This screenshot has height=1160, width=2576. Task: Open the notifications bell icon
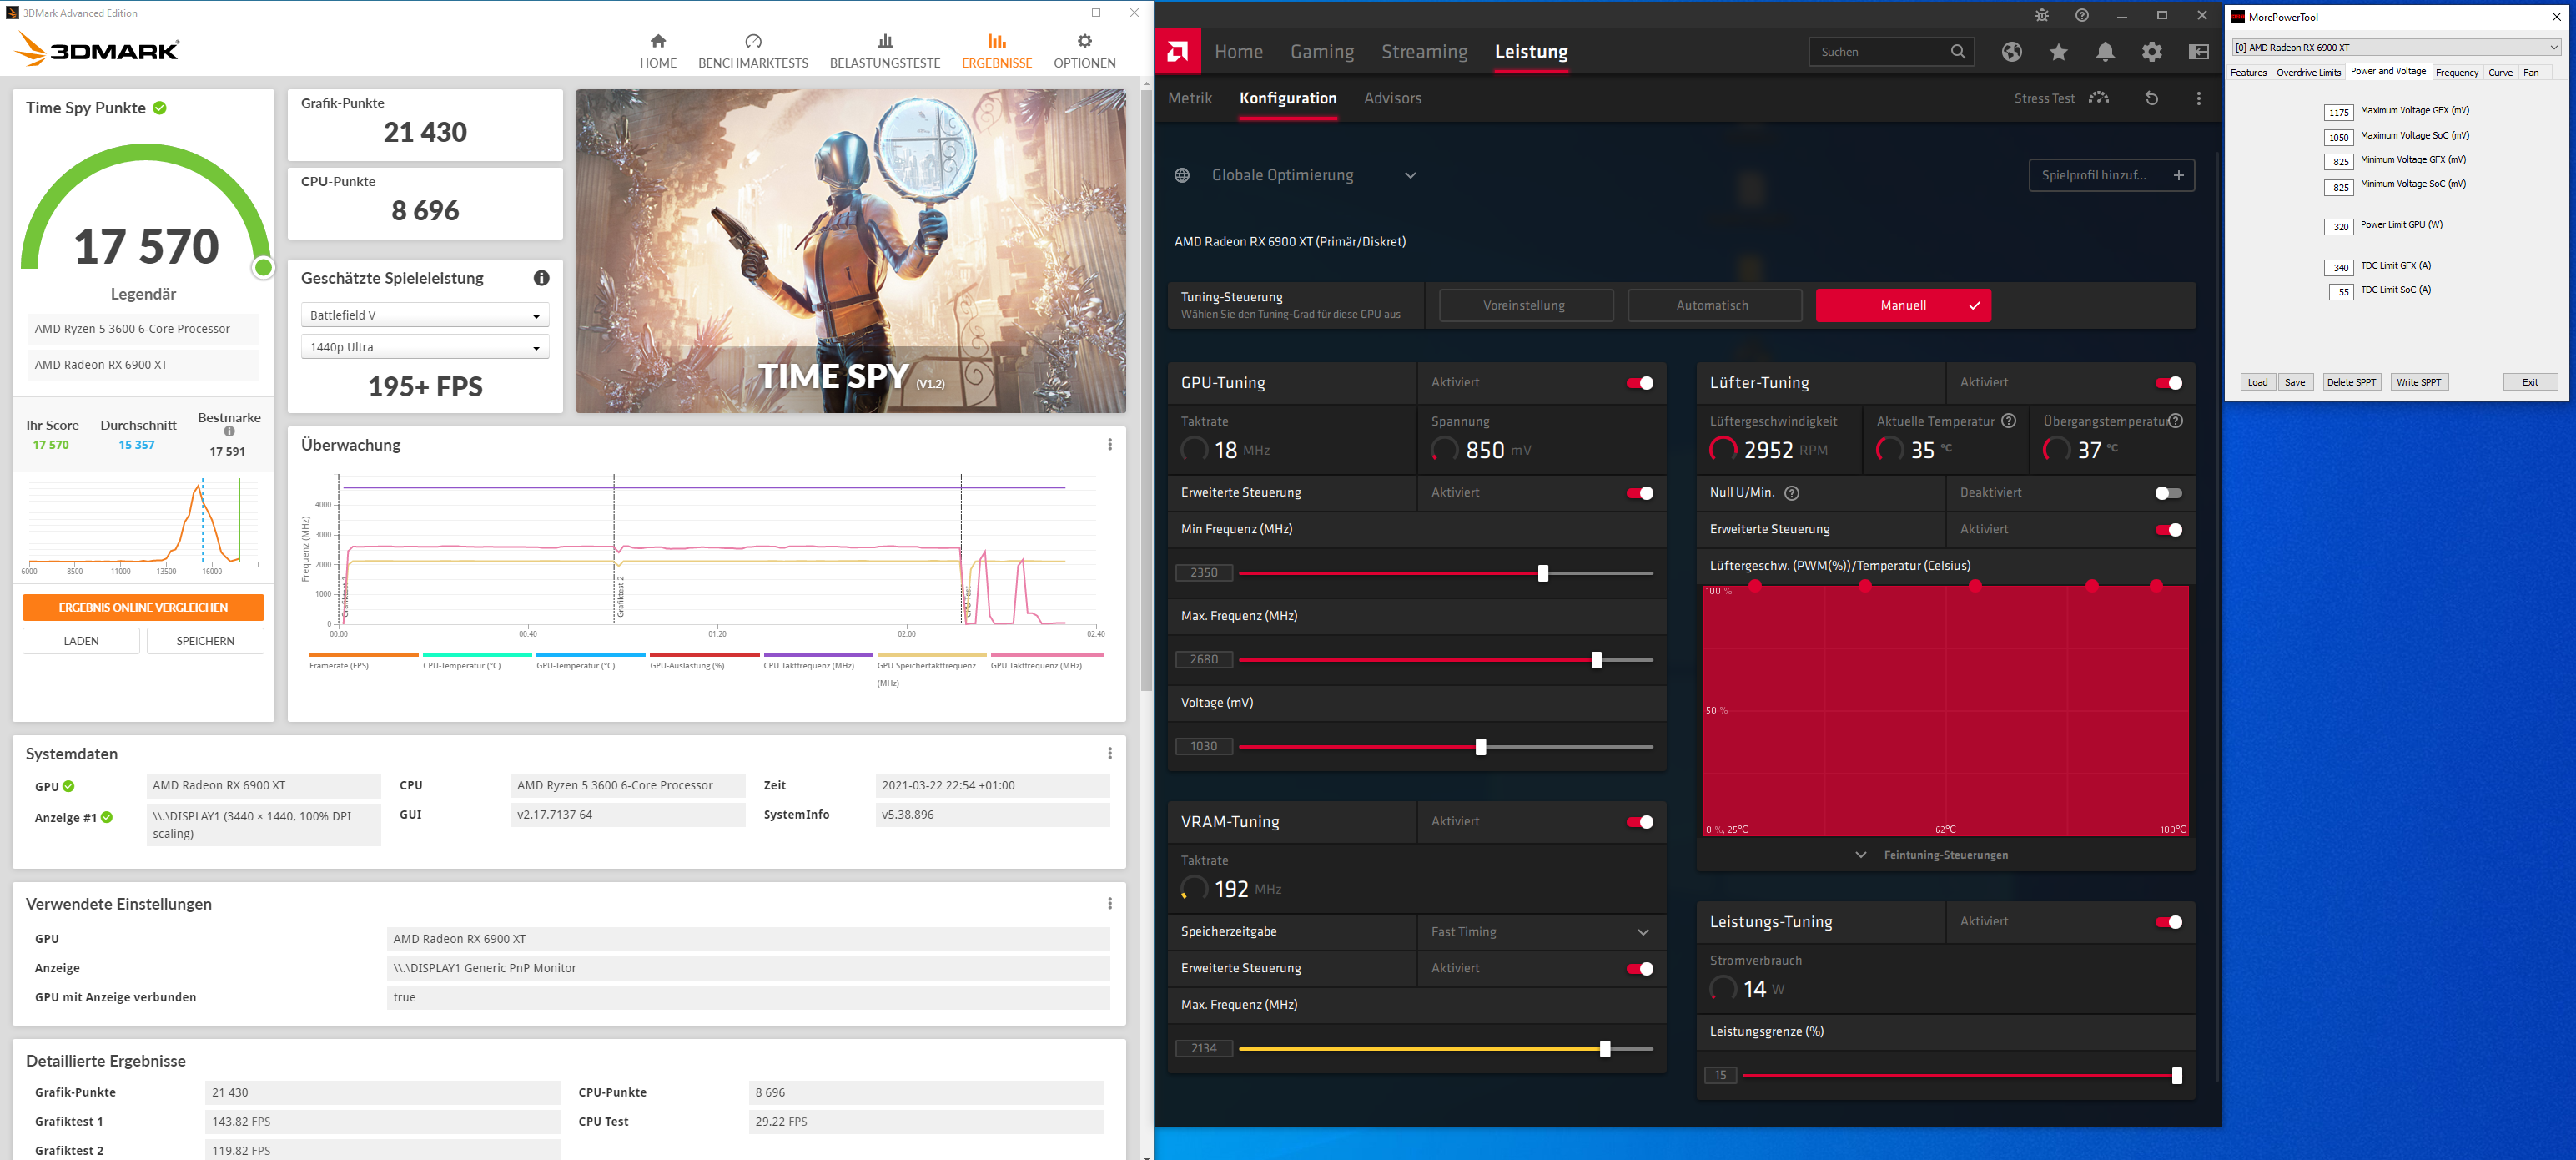click(2105, 52)
